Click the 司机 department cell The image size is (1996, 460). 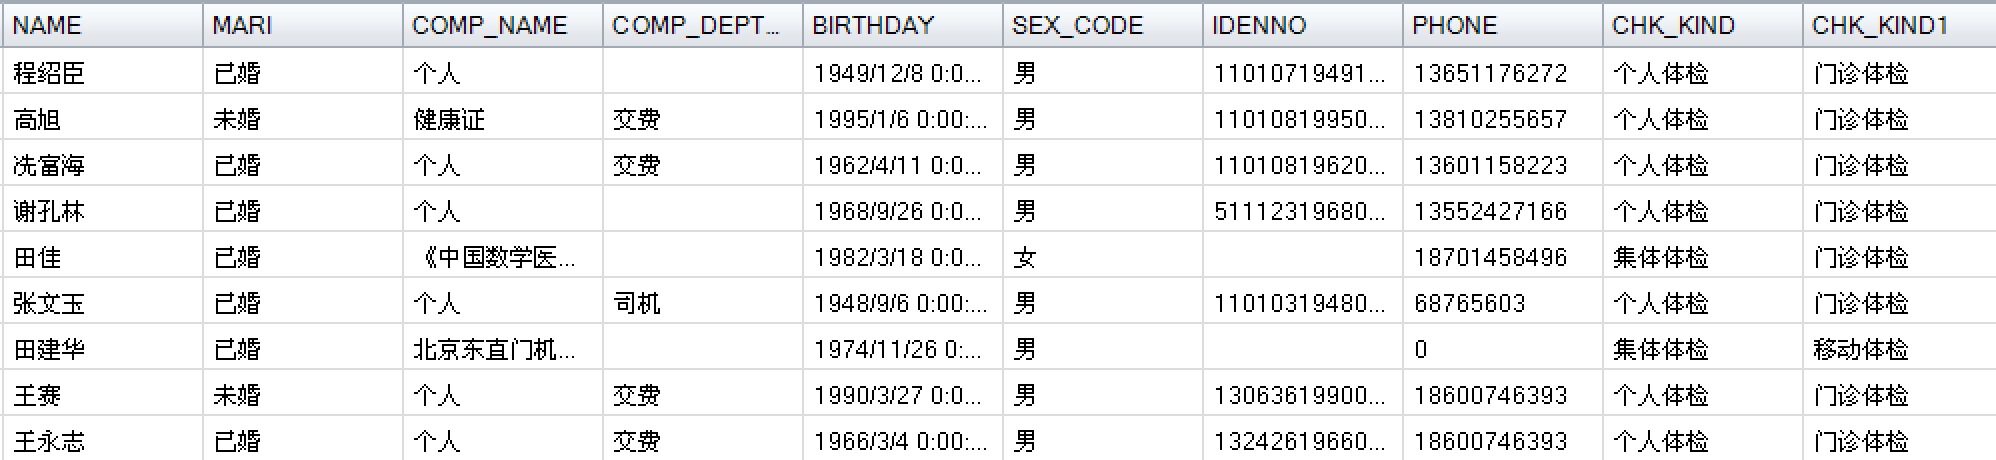coord(702,303)
